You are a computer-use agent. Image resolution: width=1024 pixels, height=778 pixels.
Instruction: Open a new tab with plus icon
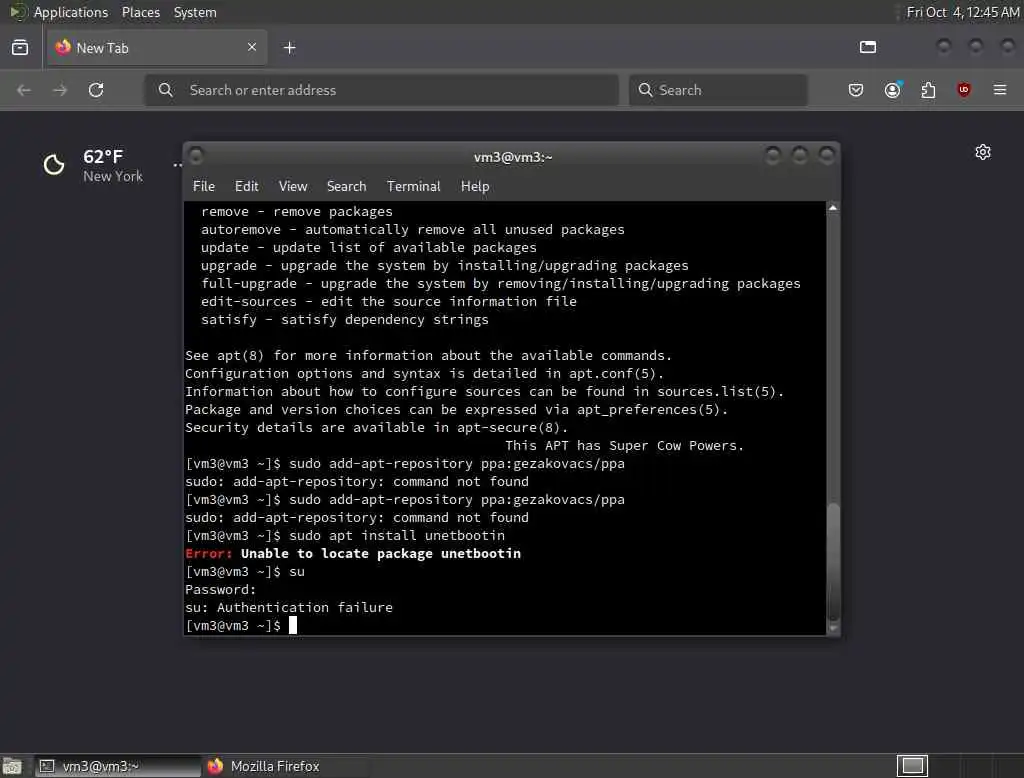coord(290,48)
